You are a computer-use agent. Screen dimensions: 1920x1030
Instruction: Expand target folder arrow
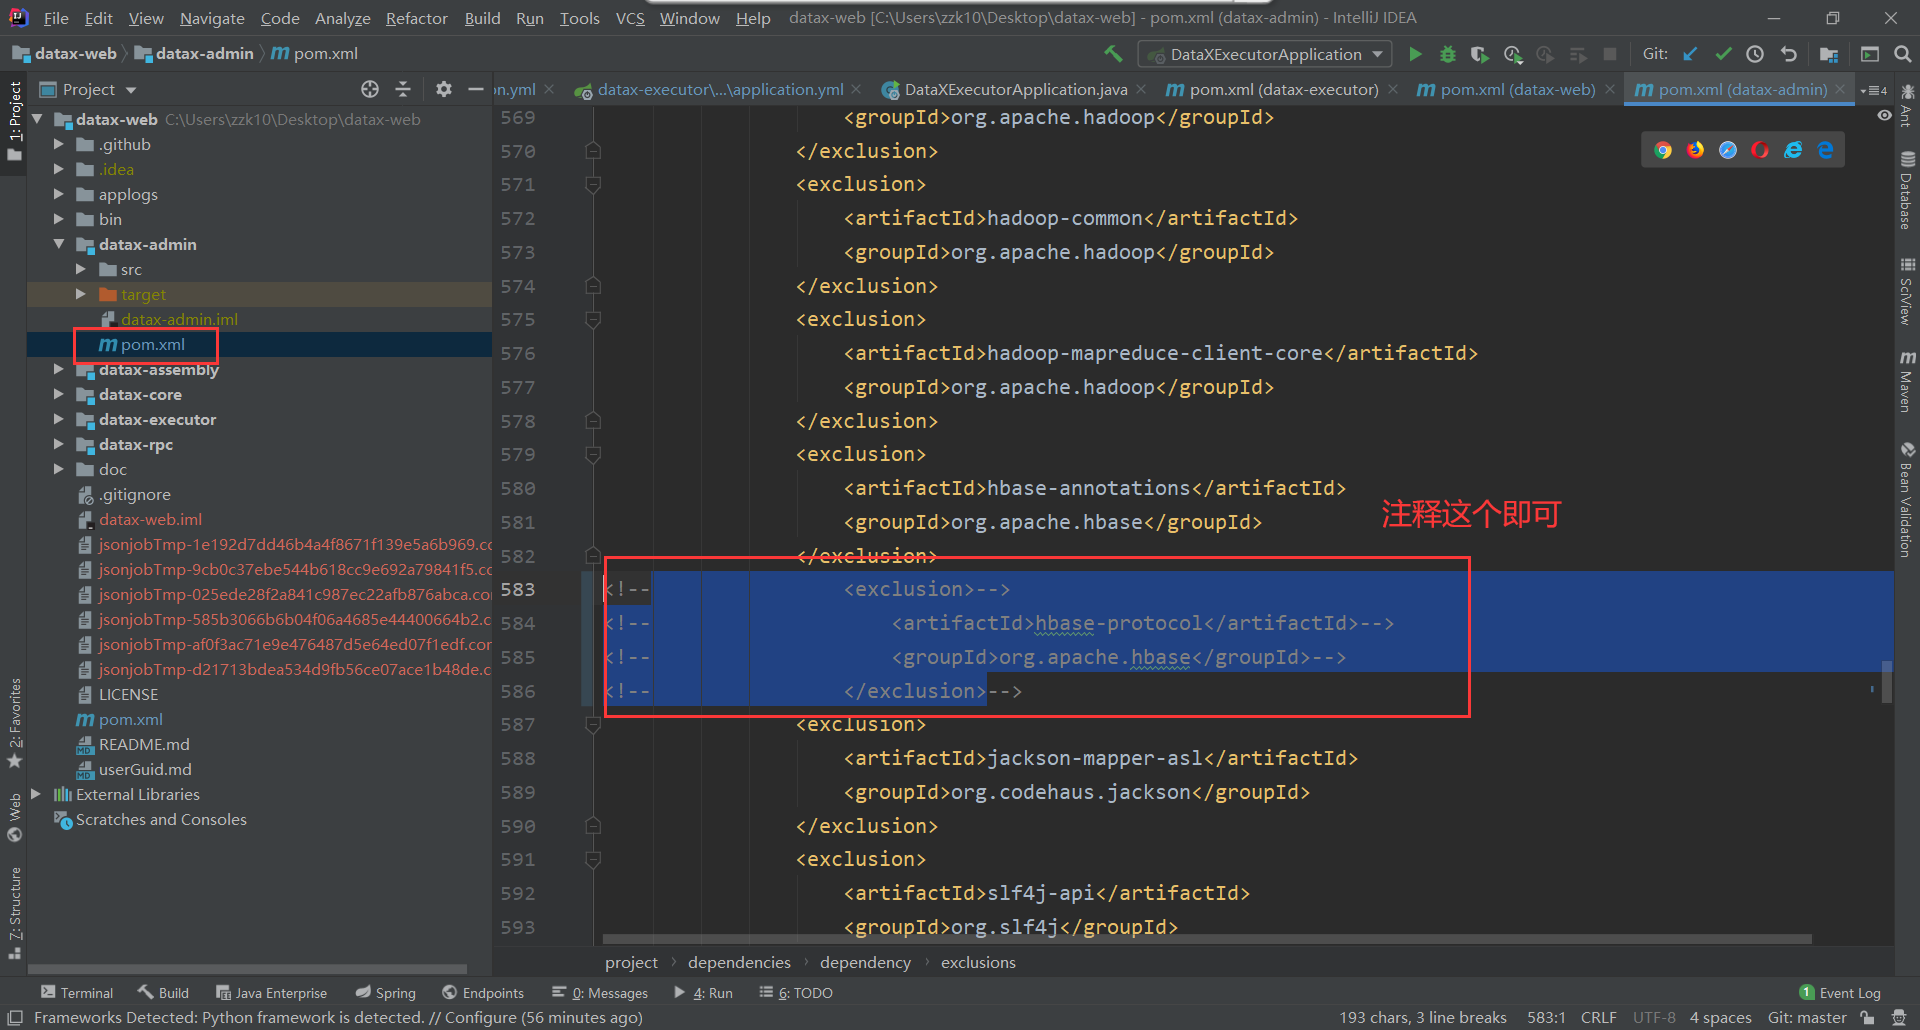coord(81,294)
